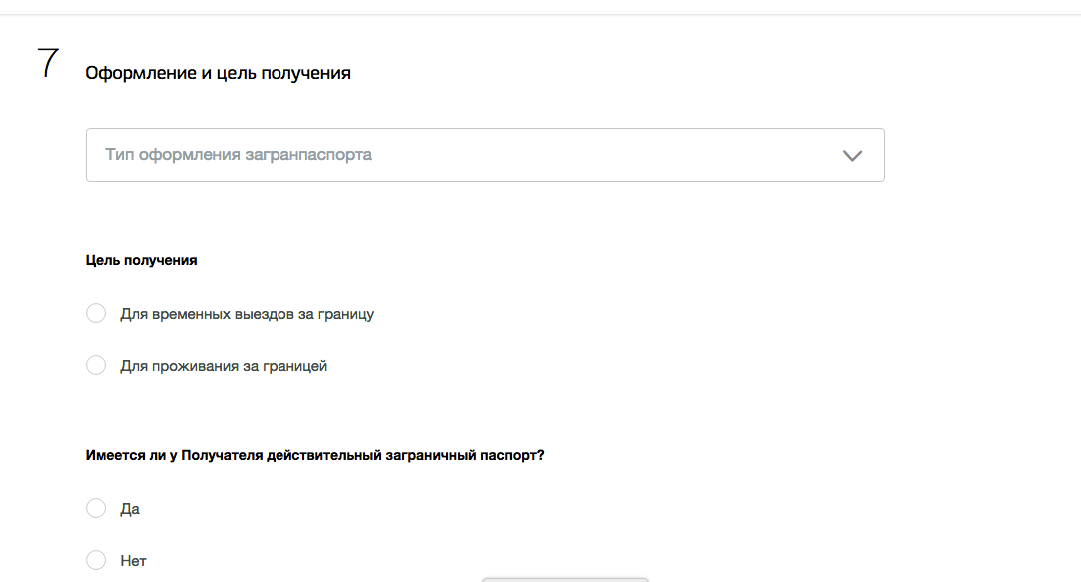Image resolution: width=1081 pixels, height=582 pixels.
Task: Select the "Для временных выездов за границу" radio button
Action: [x=96, y=314]
